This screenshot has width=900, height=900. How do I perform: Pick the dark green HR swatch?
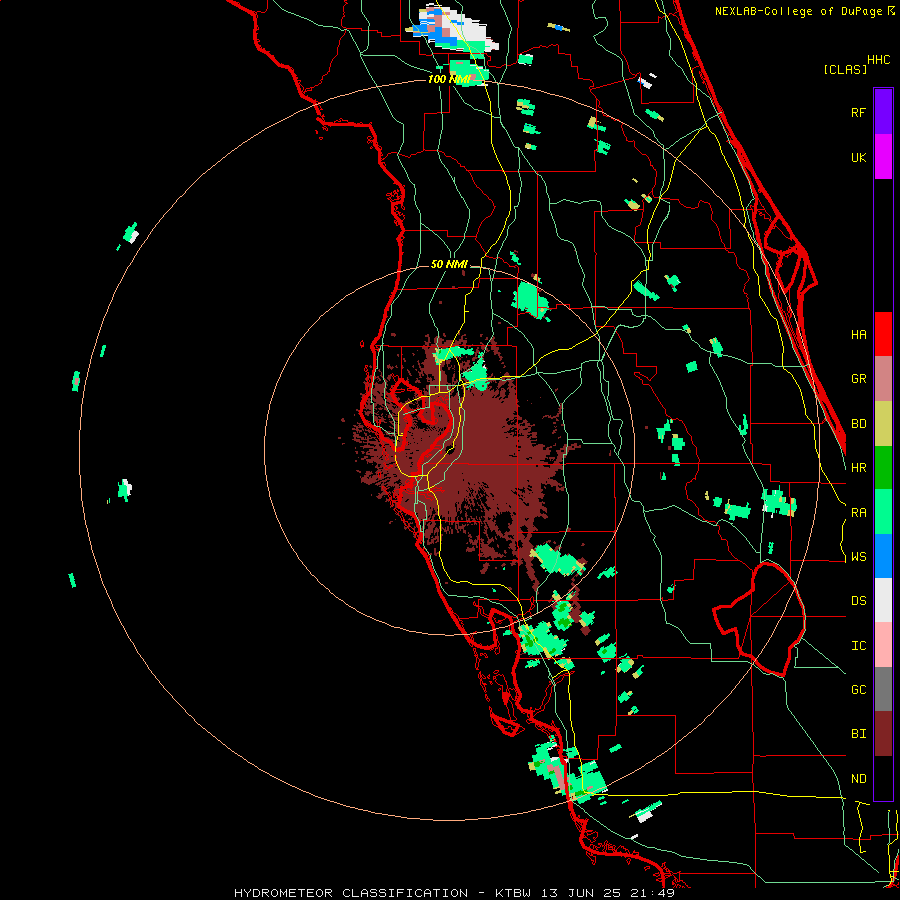(883, 468)
